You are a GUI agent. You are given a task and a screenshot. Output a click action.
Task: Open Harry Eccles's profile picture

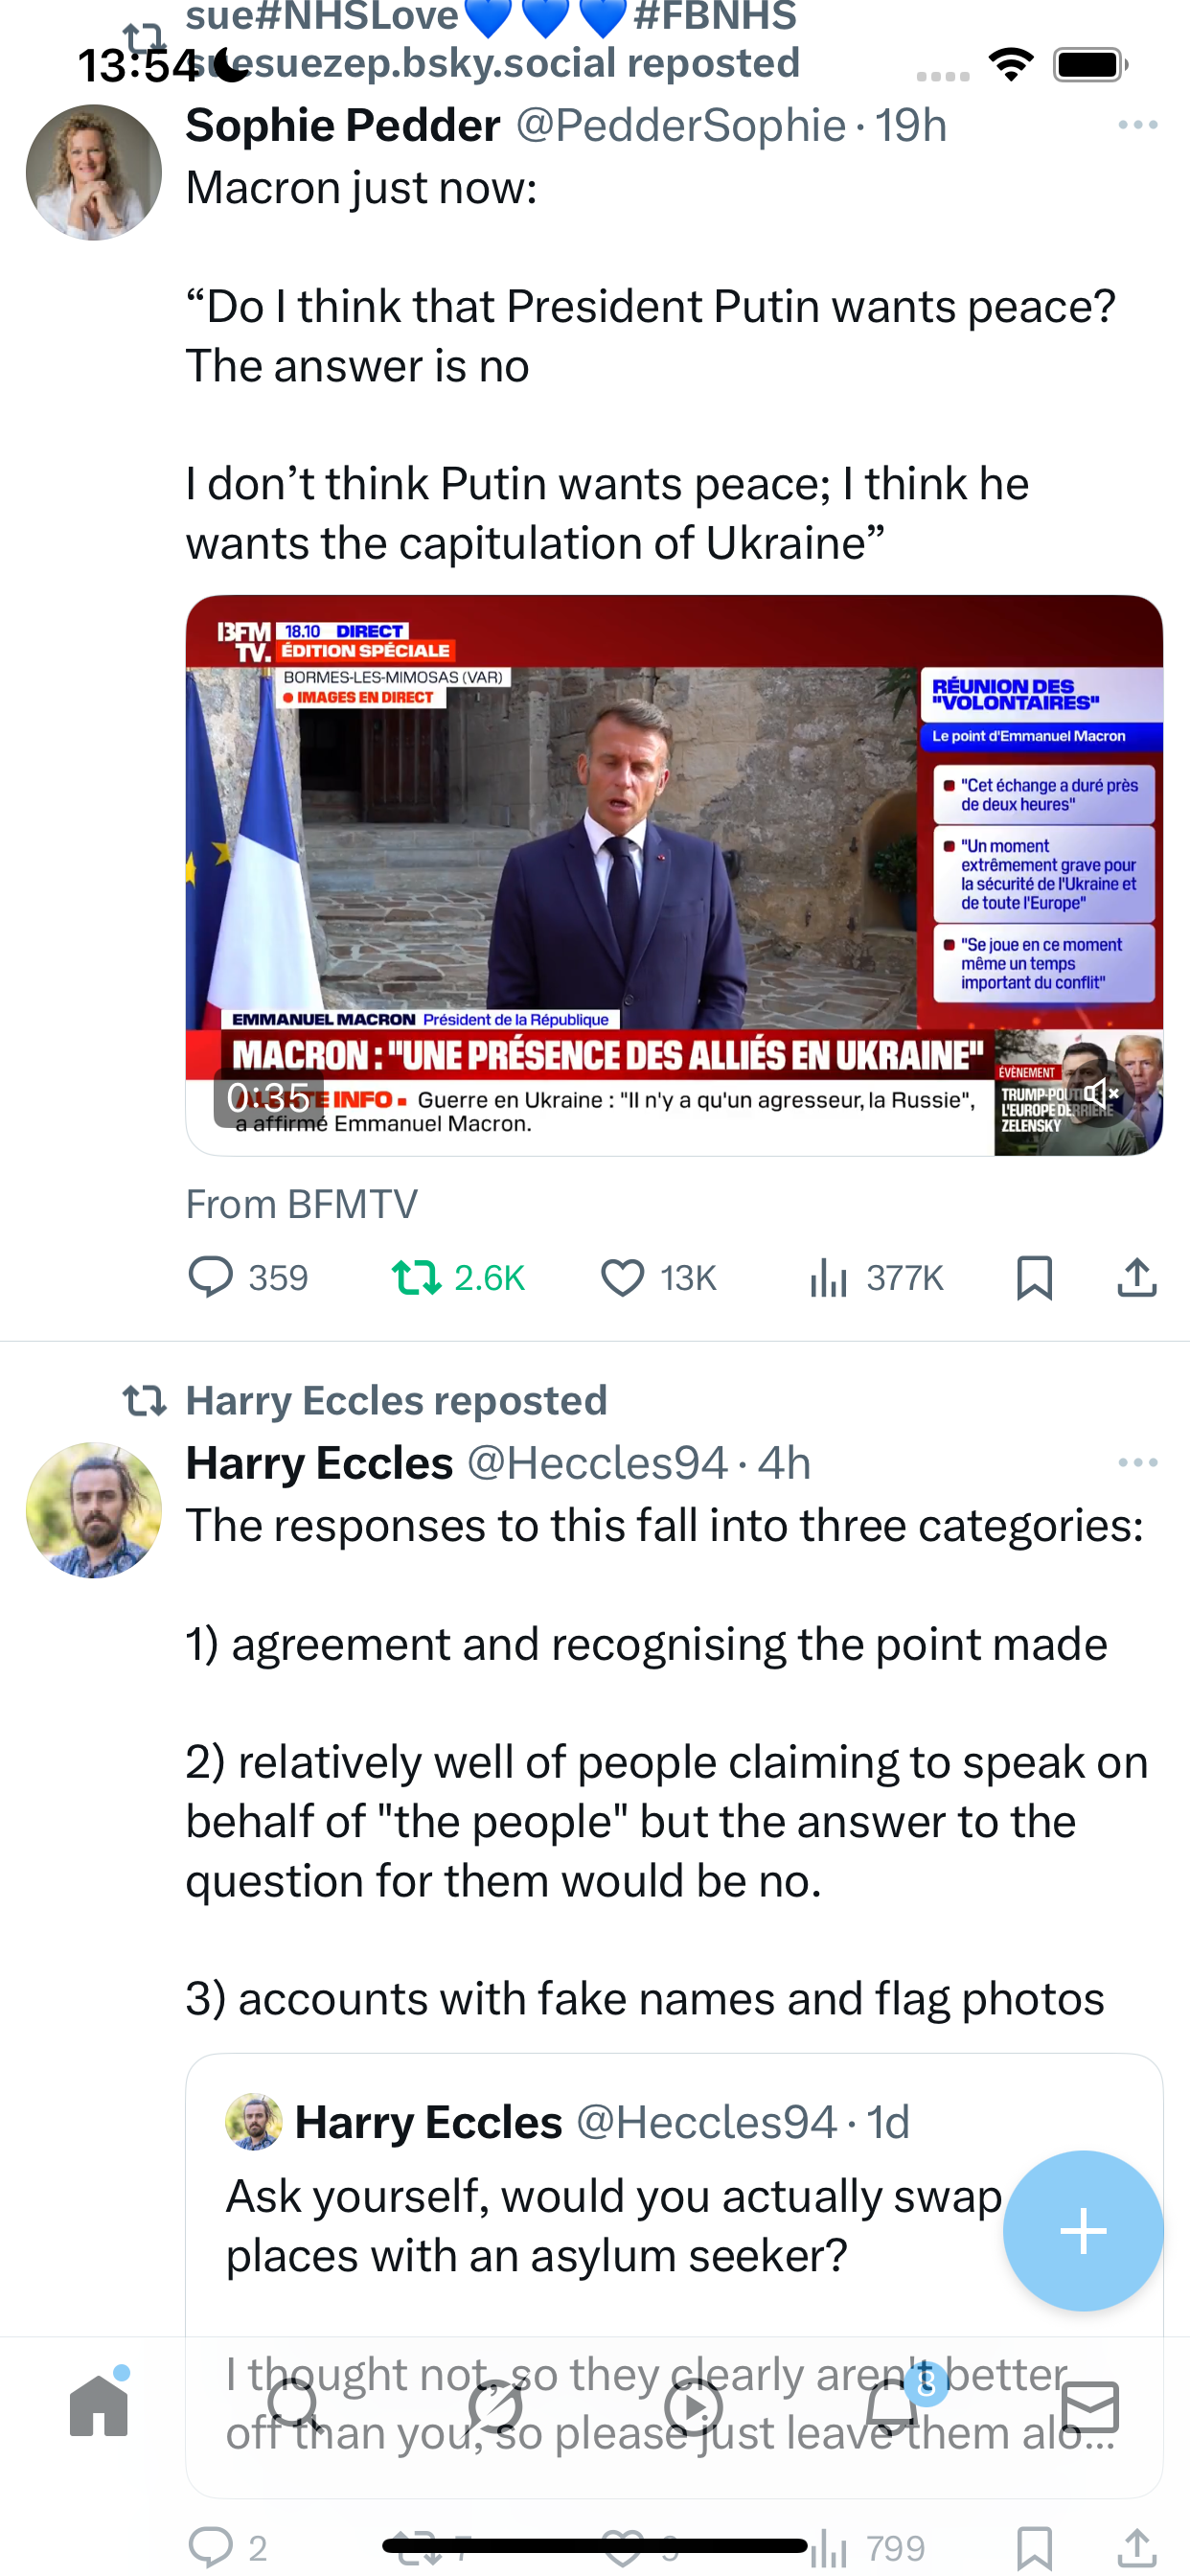click(94, 1509)
